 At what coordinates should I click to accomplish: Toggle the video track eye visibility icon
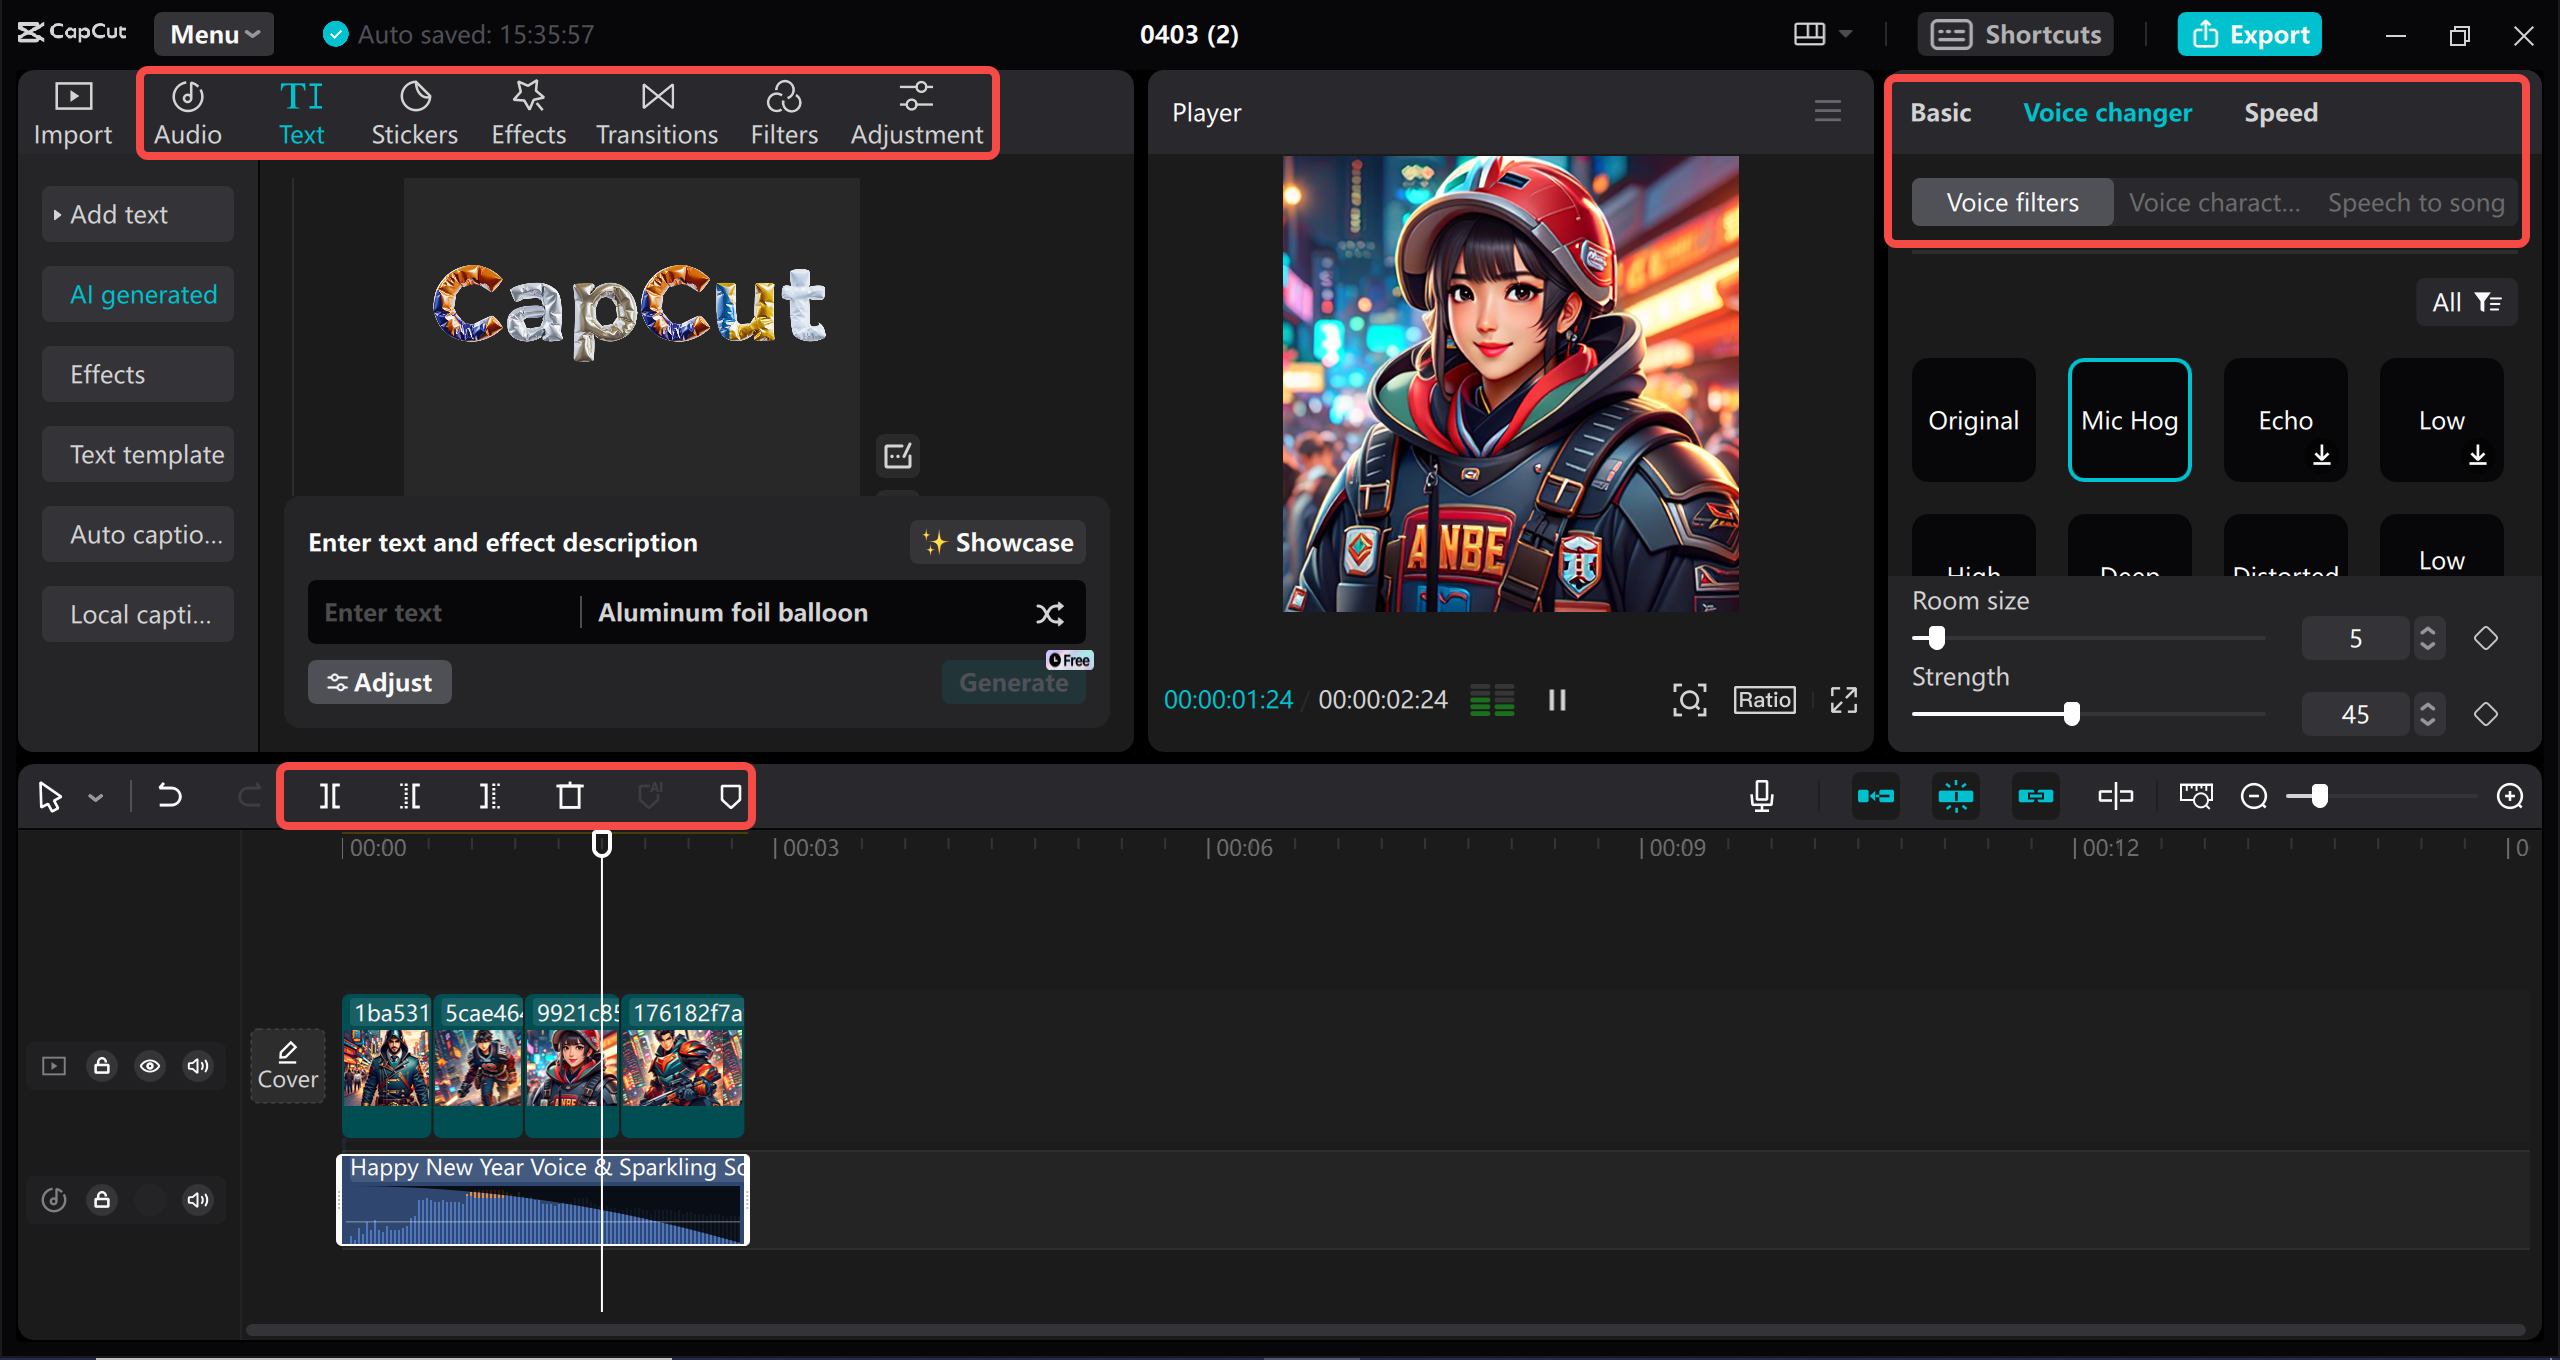150,1066
